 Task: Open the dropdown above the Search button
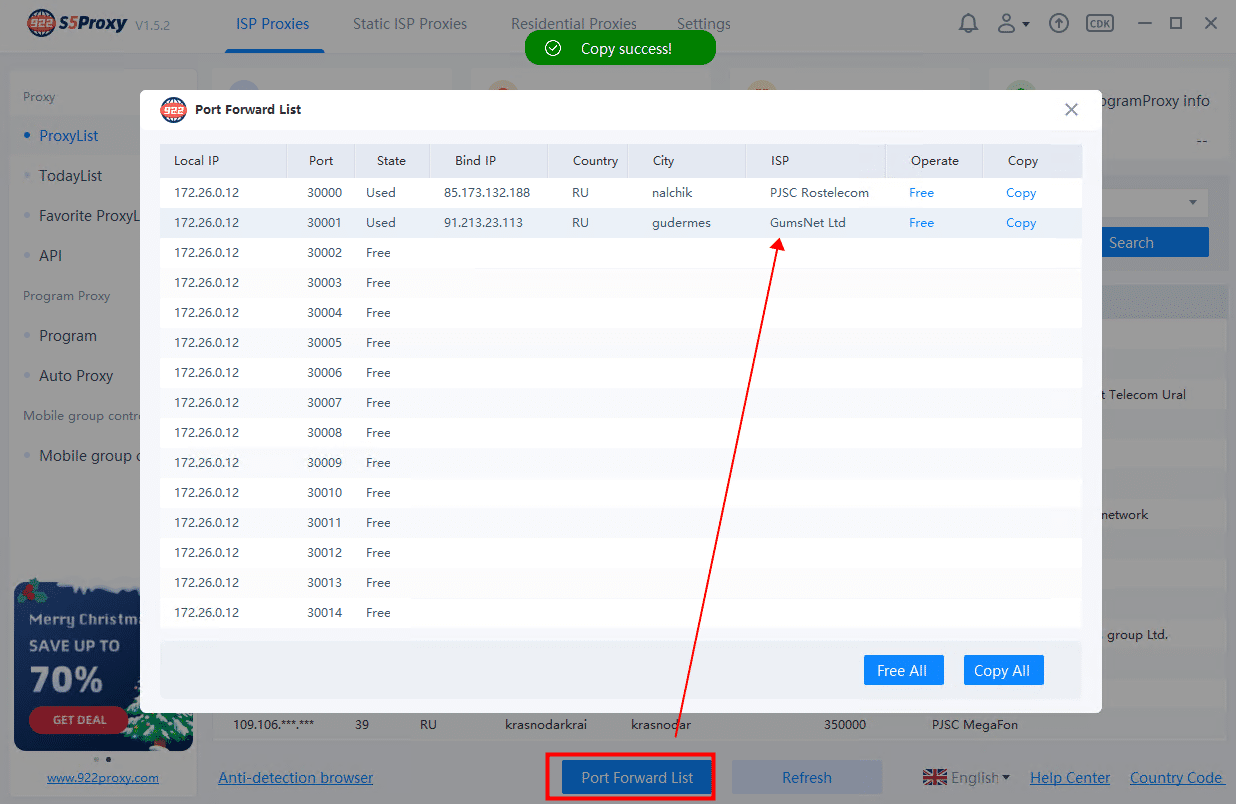(x=1192, y=203)
